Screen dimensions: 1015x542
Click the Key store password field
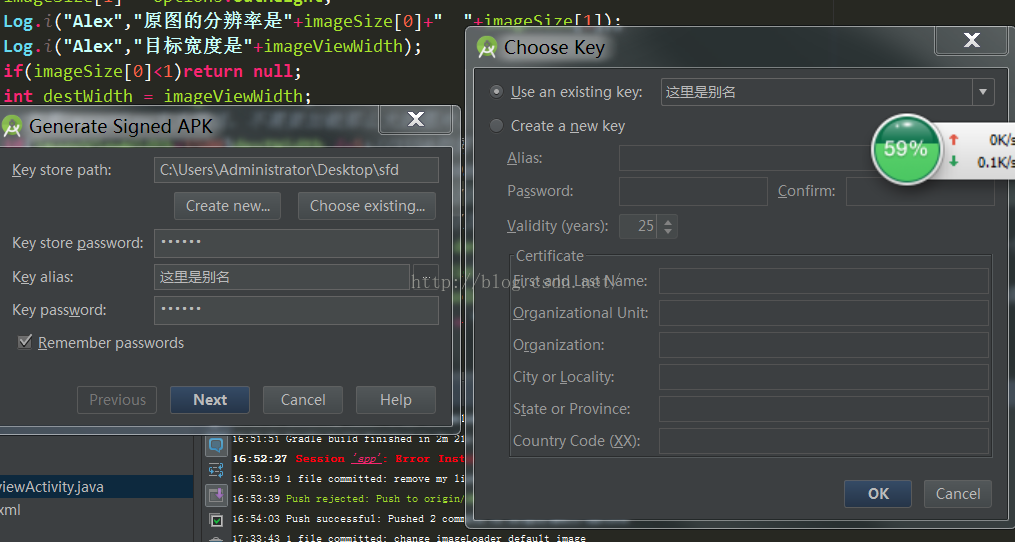[x=296, y=243]
